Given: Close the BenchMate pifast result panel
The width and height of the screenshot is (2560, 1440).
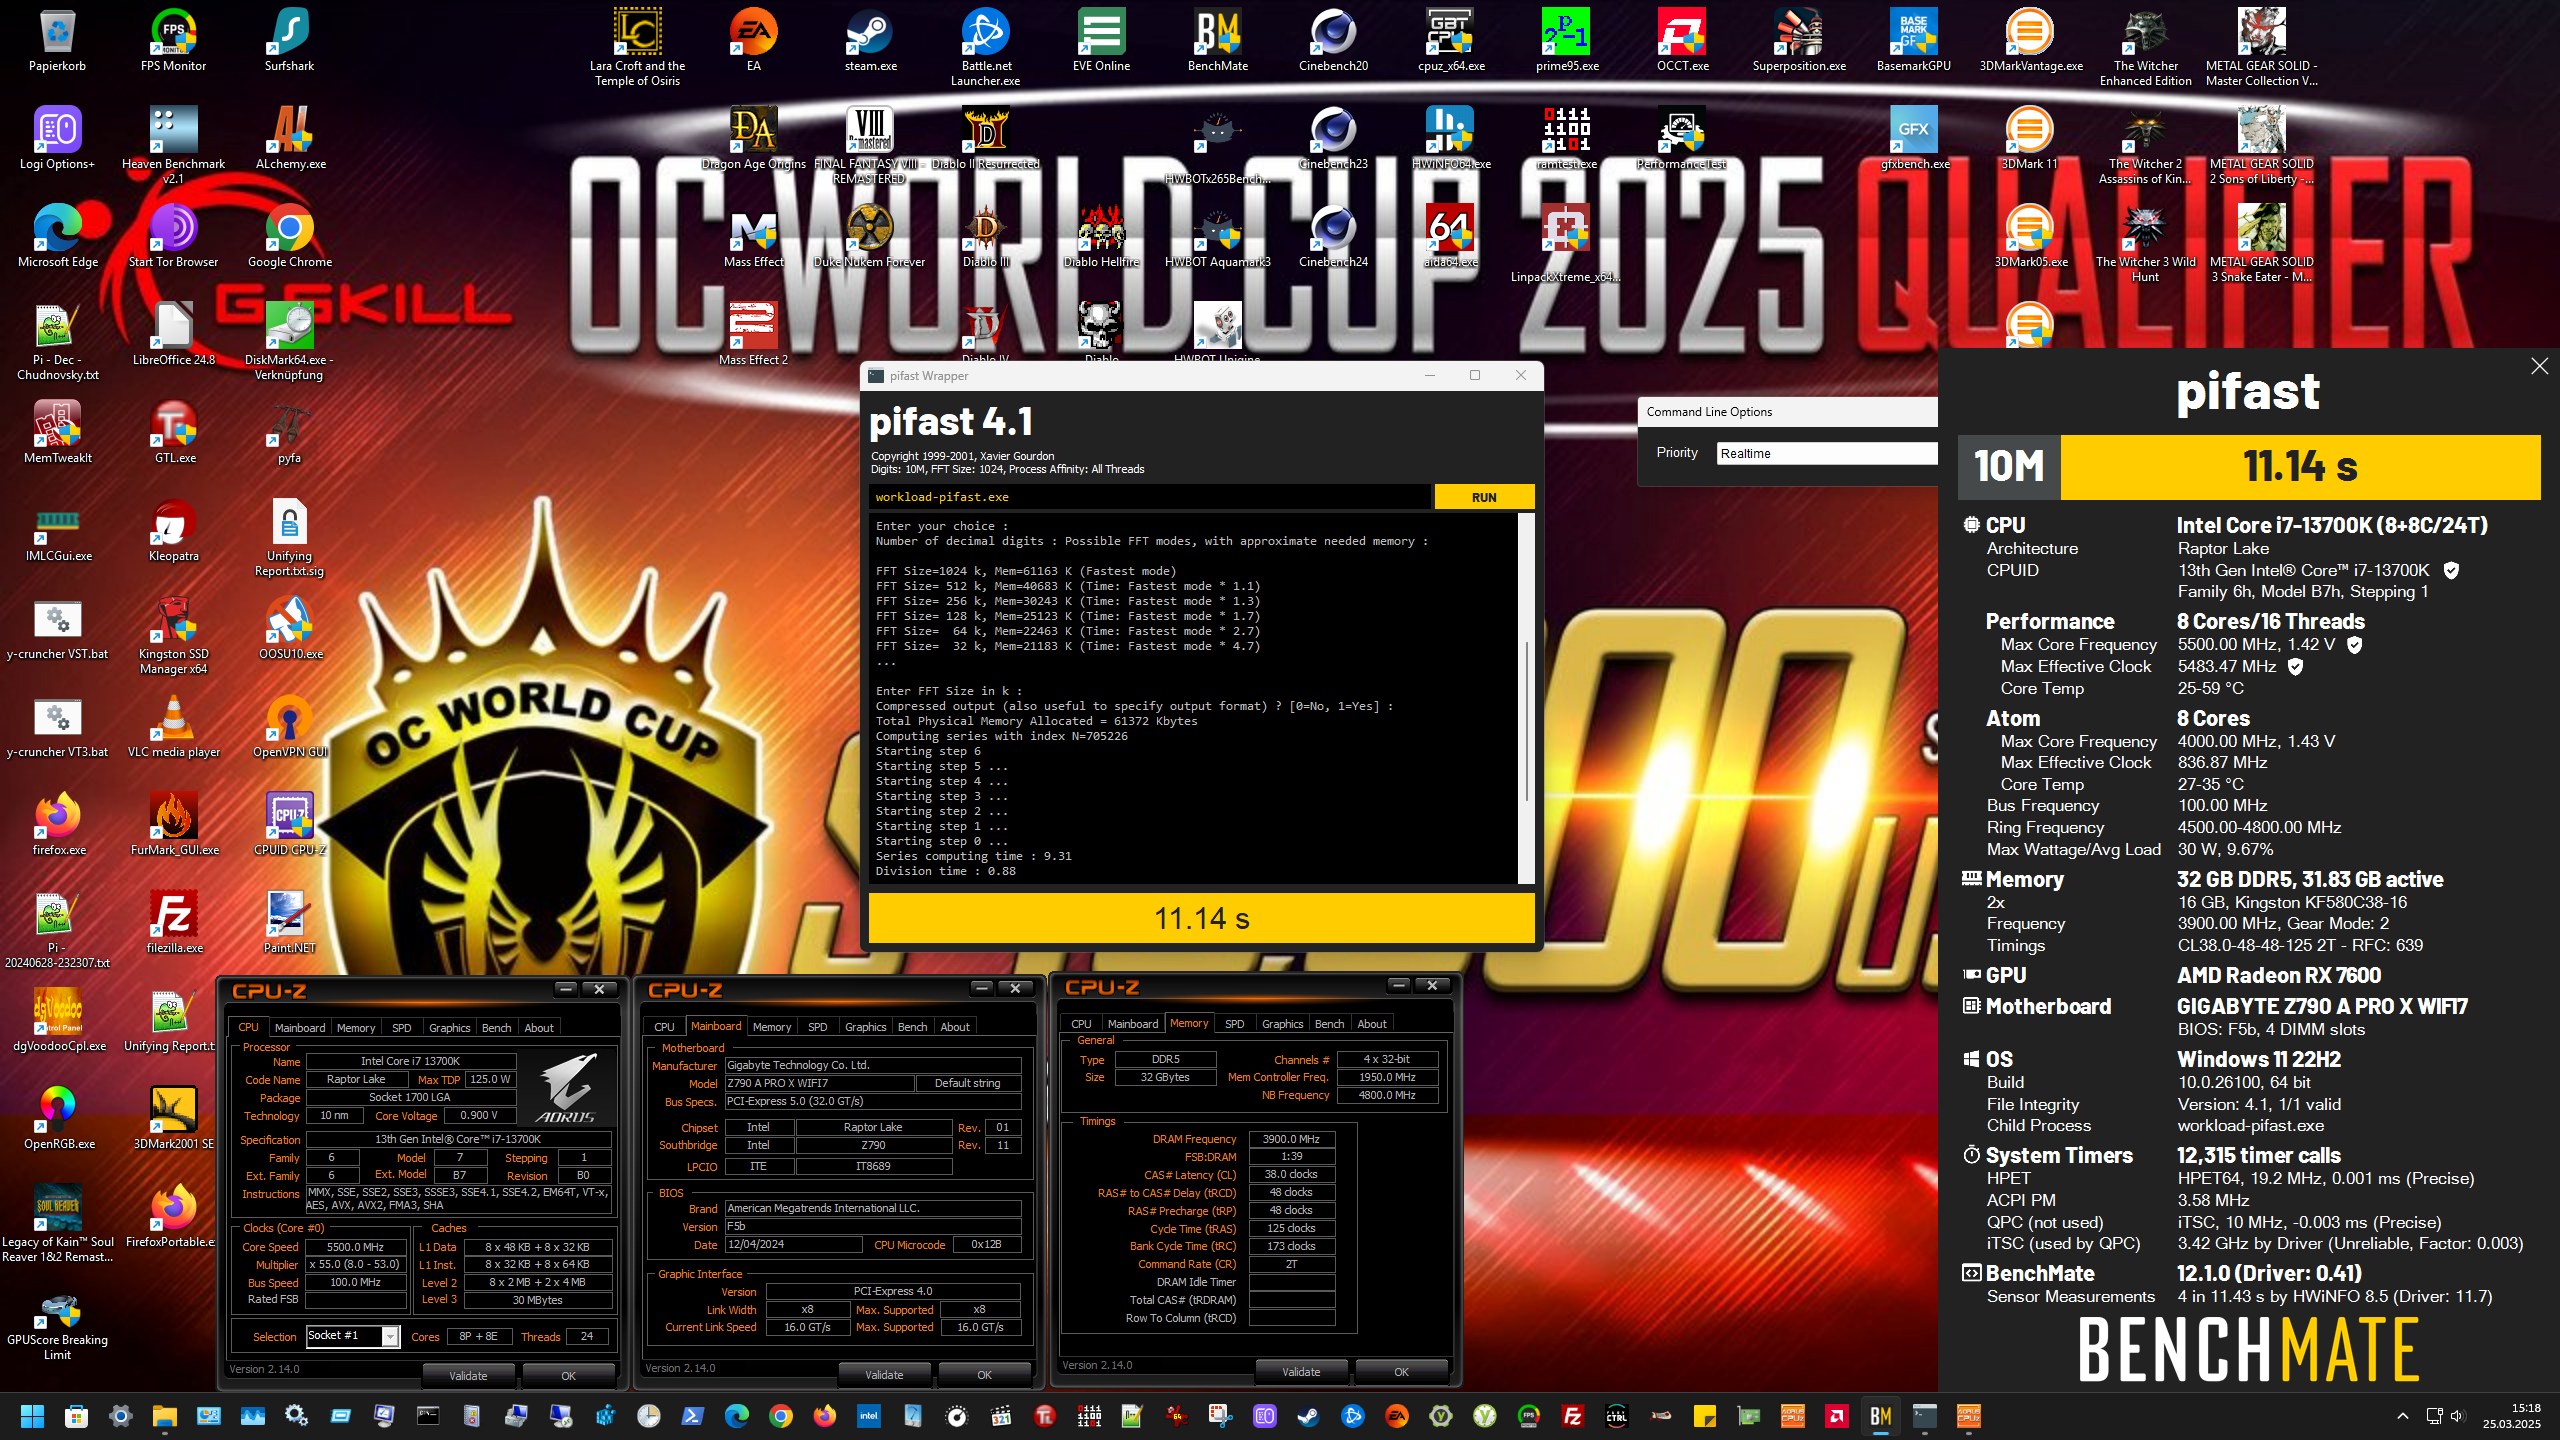Looking at the screenshot, I should pyautogui.click(x=2539, y=366).
